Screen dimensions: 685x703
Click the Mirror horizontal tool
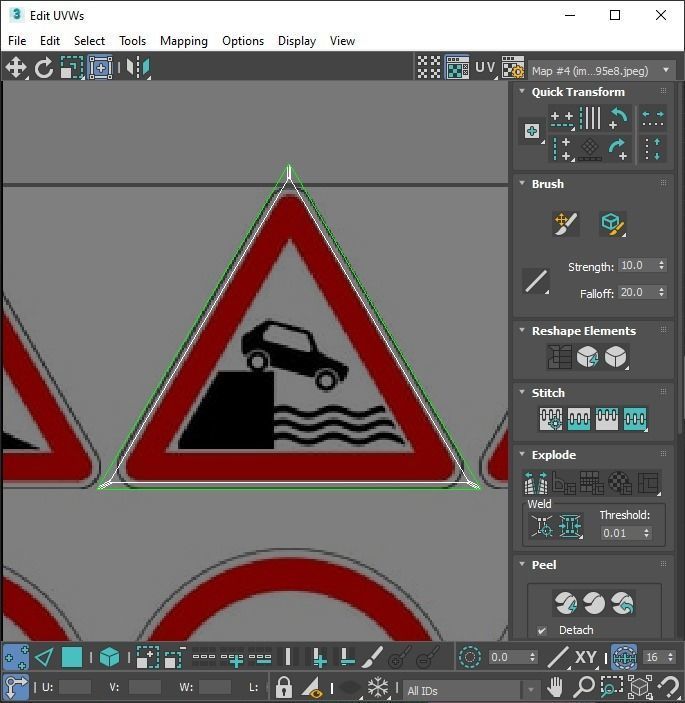[x=138, y=68]
